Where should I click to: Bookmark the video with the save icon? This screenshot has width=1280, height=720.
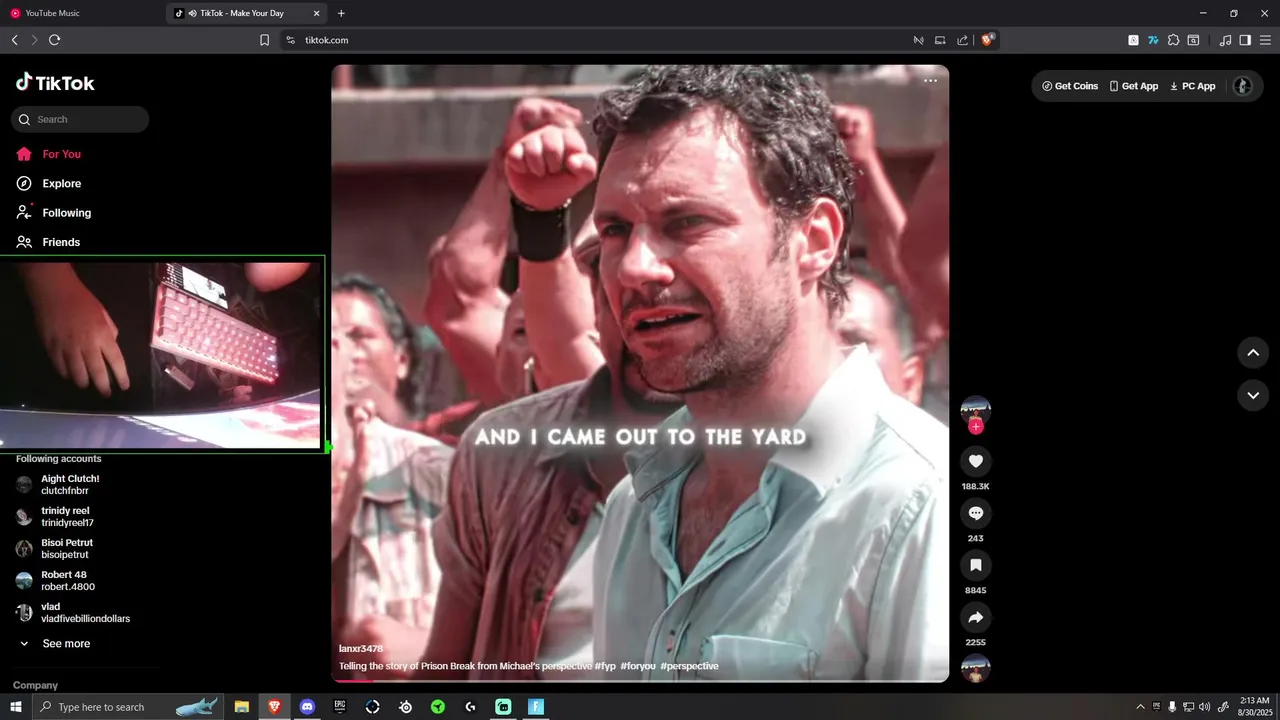[x=976, y=565]
